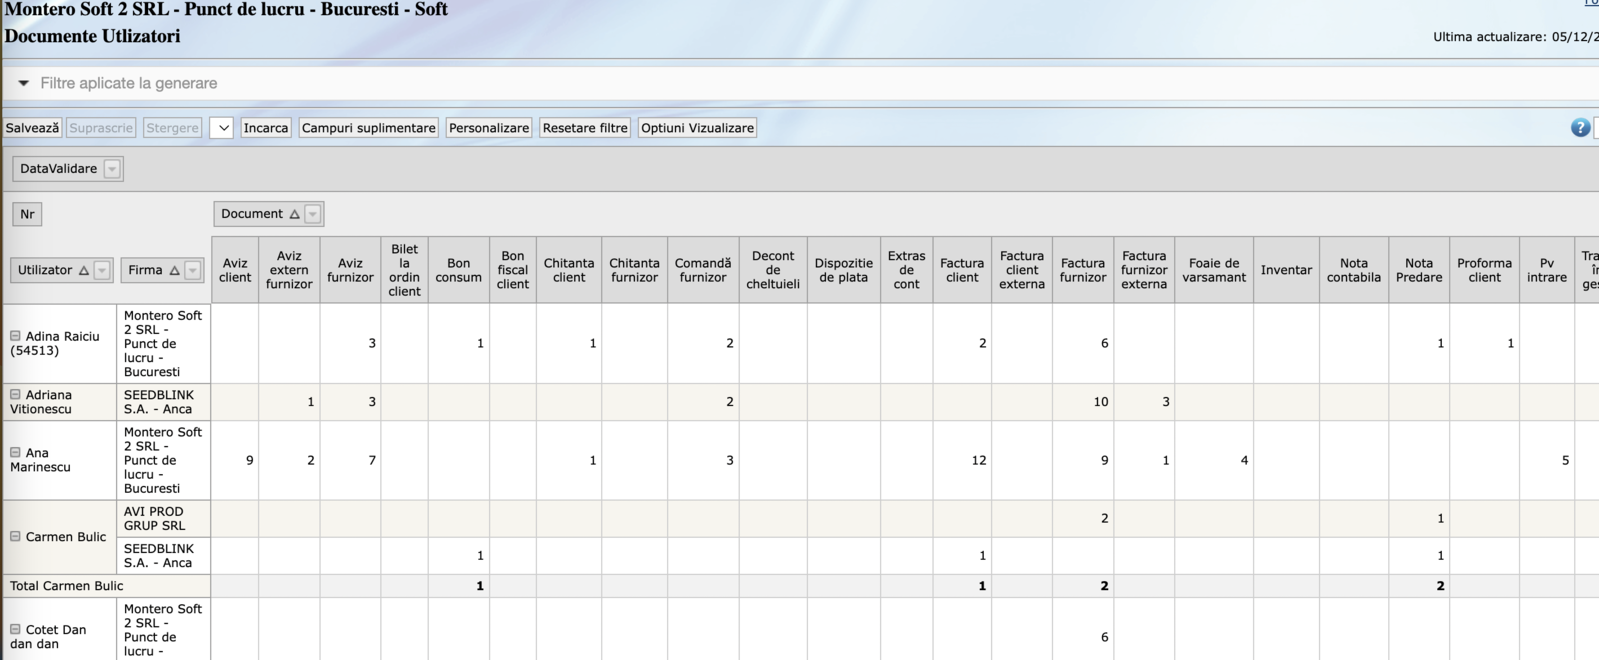Collapse the Adriana Vitionescu row
The height and width of the screenshot is (660, 1599).
(15, 395)
